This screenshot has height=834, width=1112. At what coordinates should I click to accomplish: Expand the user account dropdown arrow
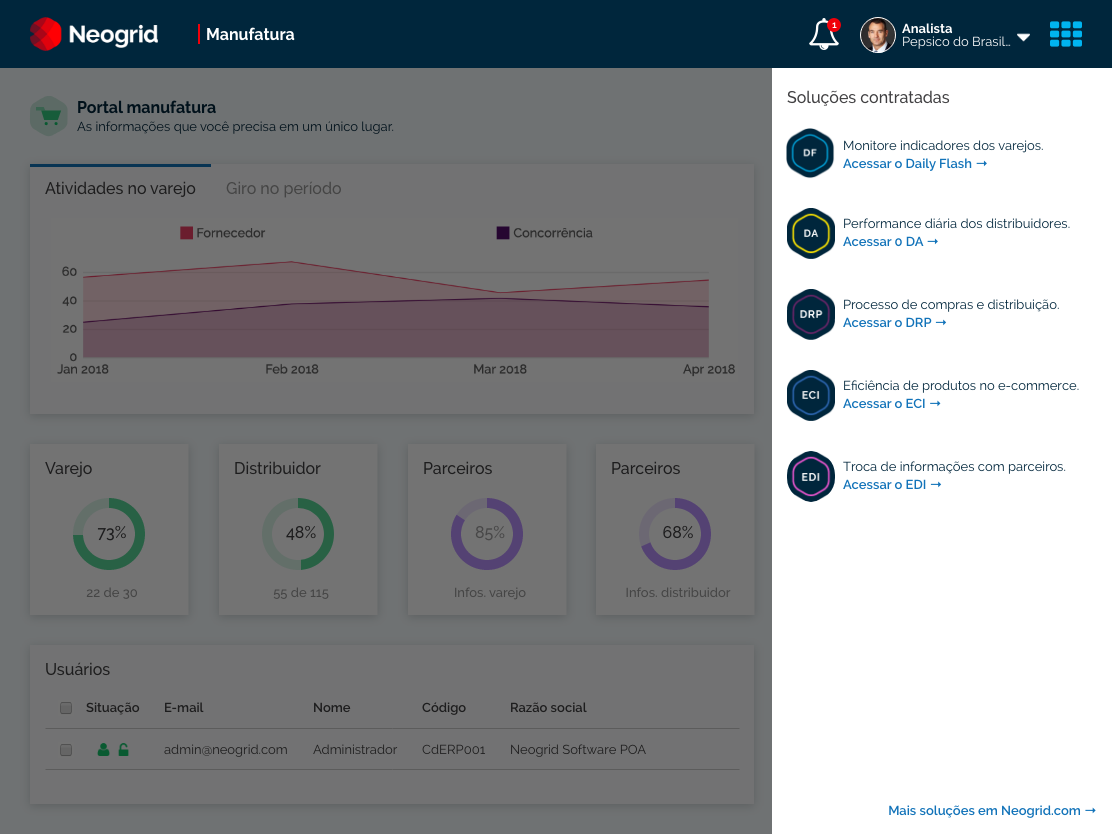1023,37
